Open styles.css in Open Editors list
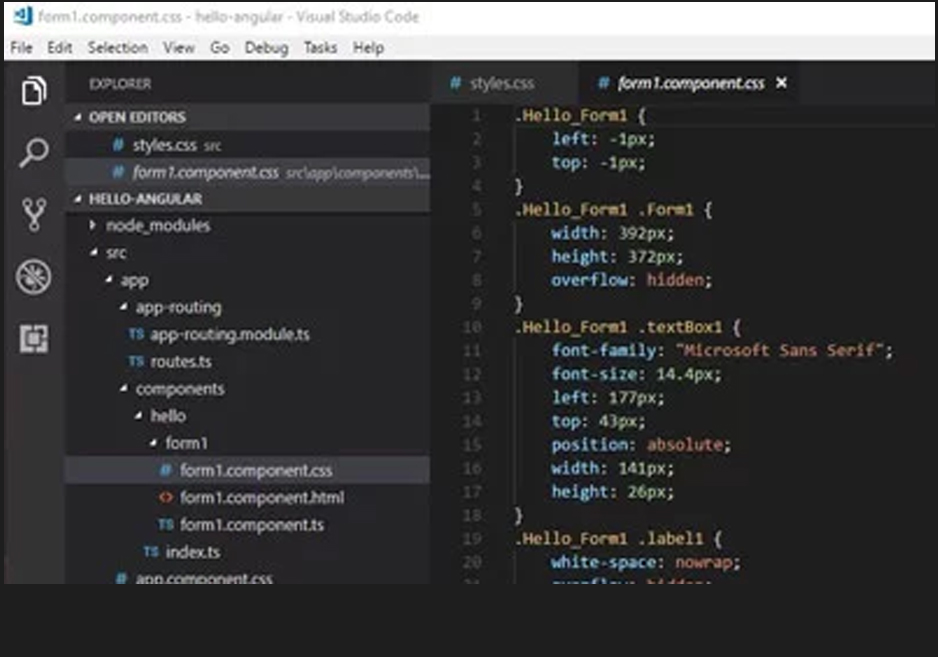 coord(247,145)
